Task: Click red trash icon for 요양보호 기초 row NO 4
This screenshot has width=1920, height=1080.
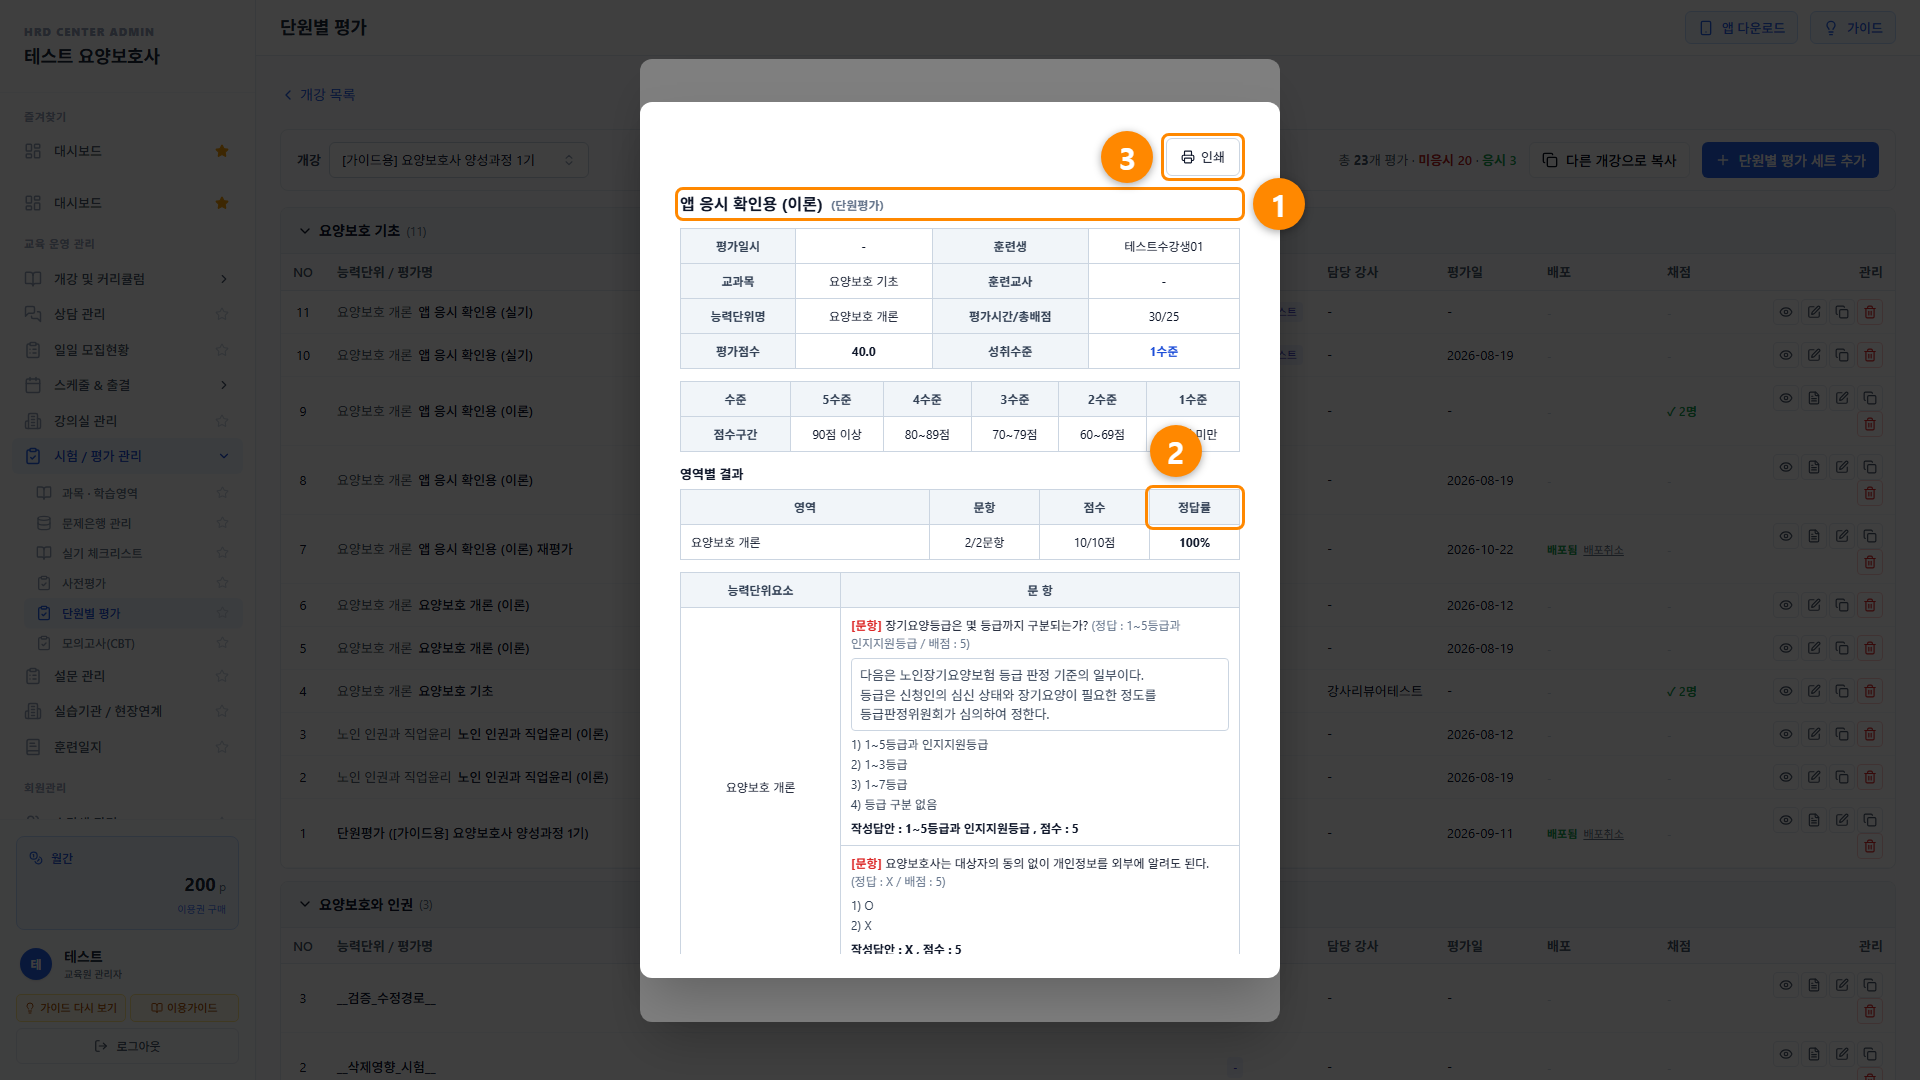Action: pos(1869,691)
